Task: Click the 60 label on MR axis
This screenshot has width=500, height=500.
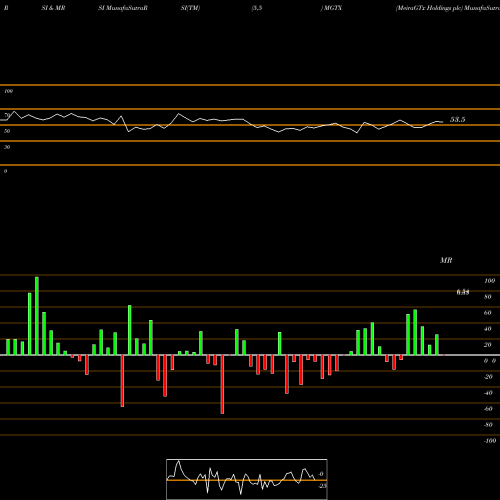Action: pyautogui.click(x=488, y=313)
